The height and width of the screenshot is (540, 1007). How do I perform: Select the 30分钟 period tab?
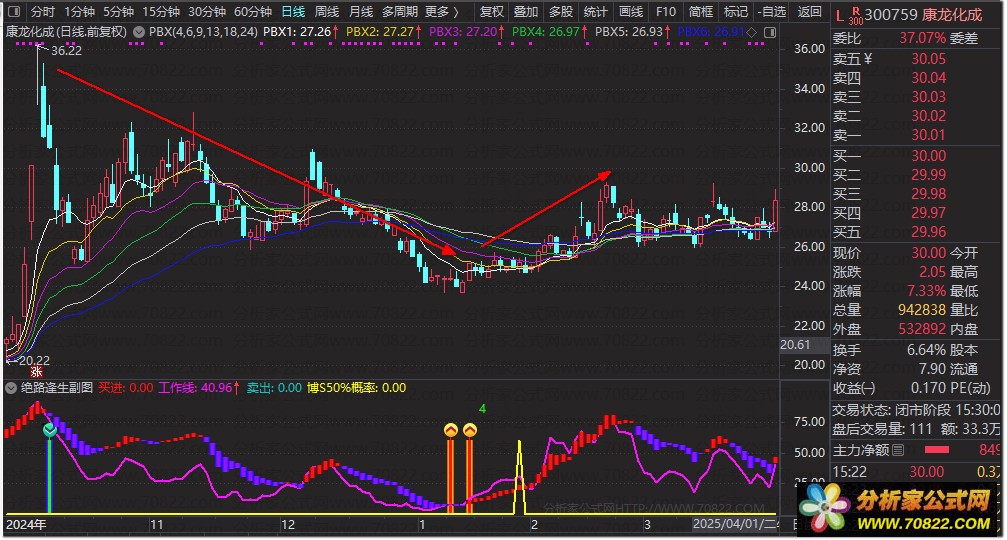pyautogui.click(x=207, y=12)
